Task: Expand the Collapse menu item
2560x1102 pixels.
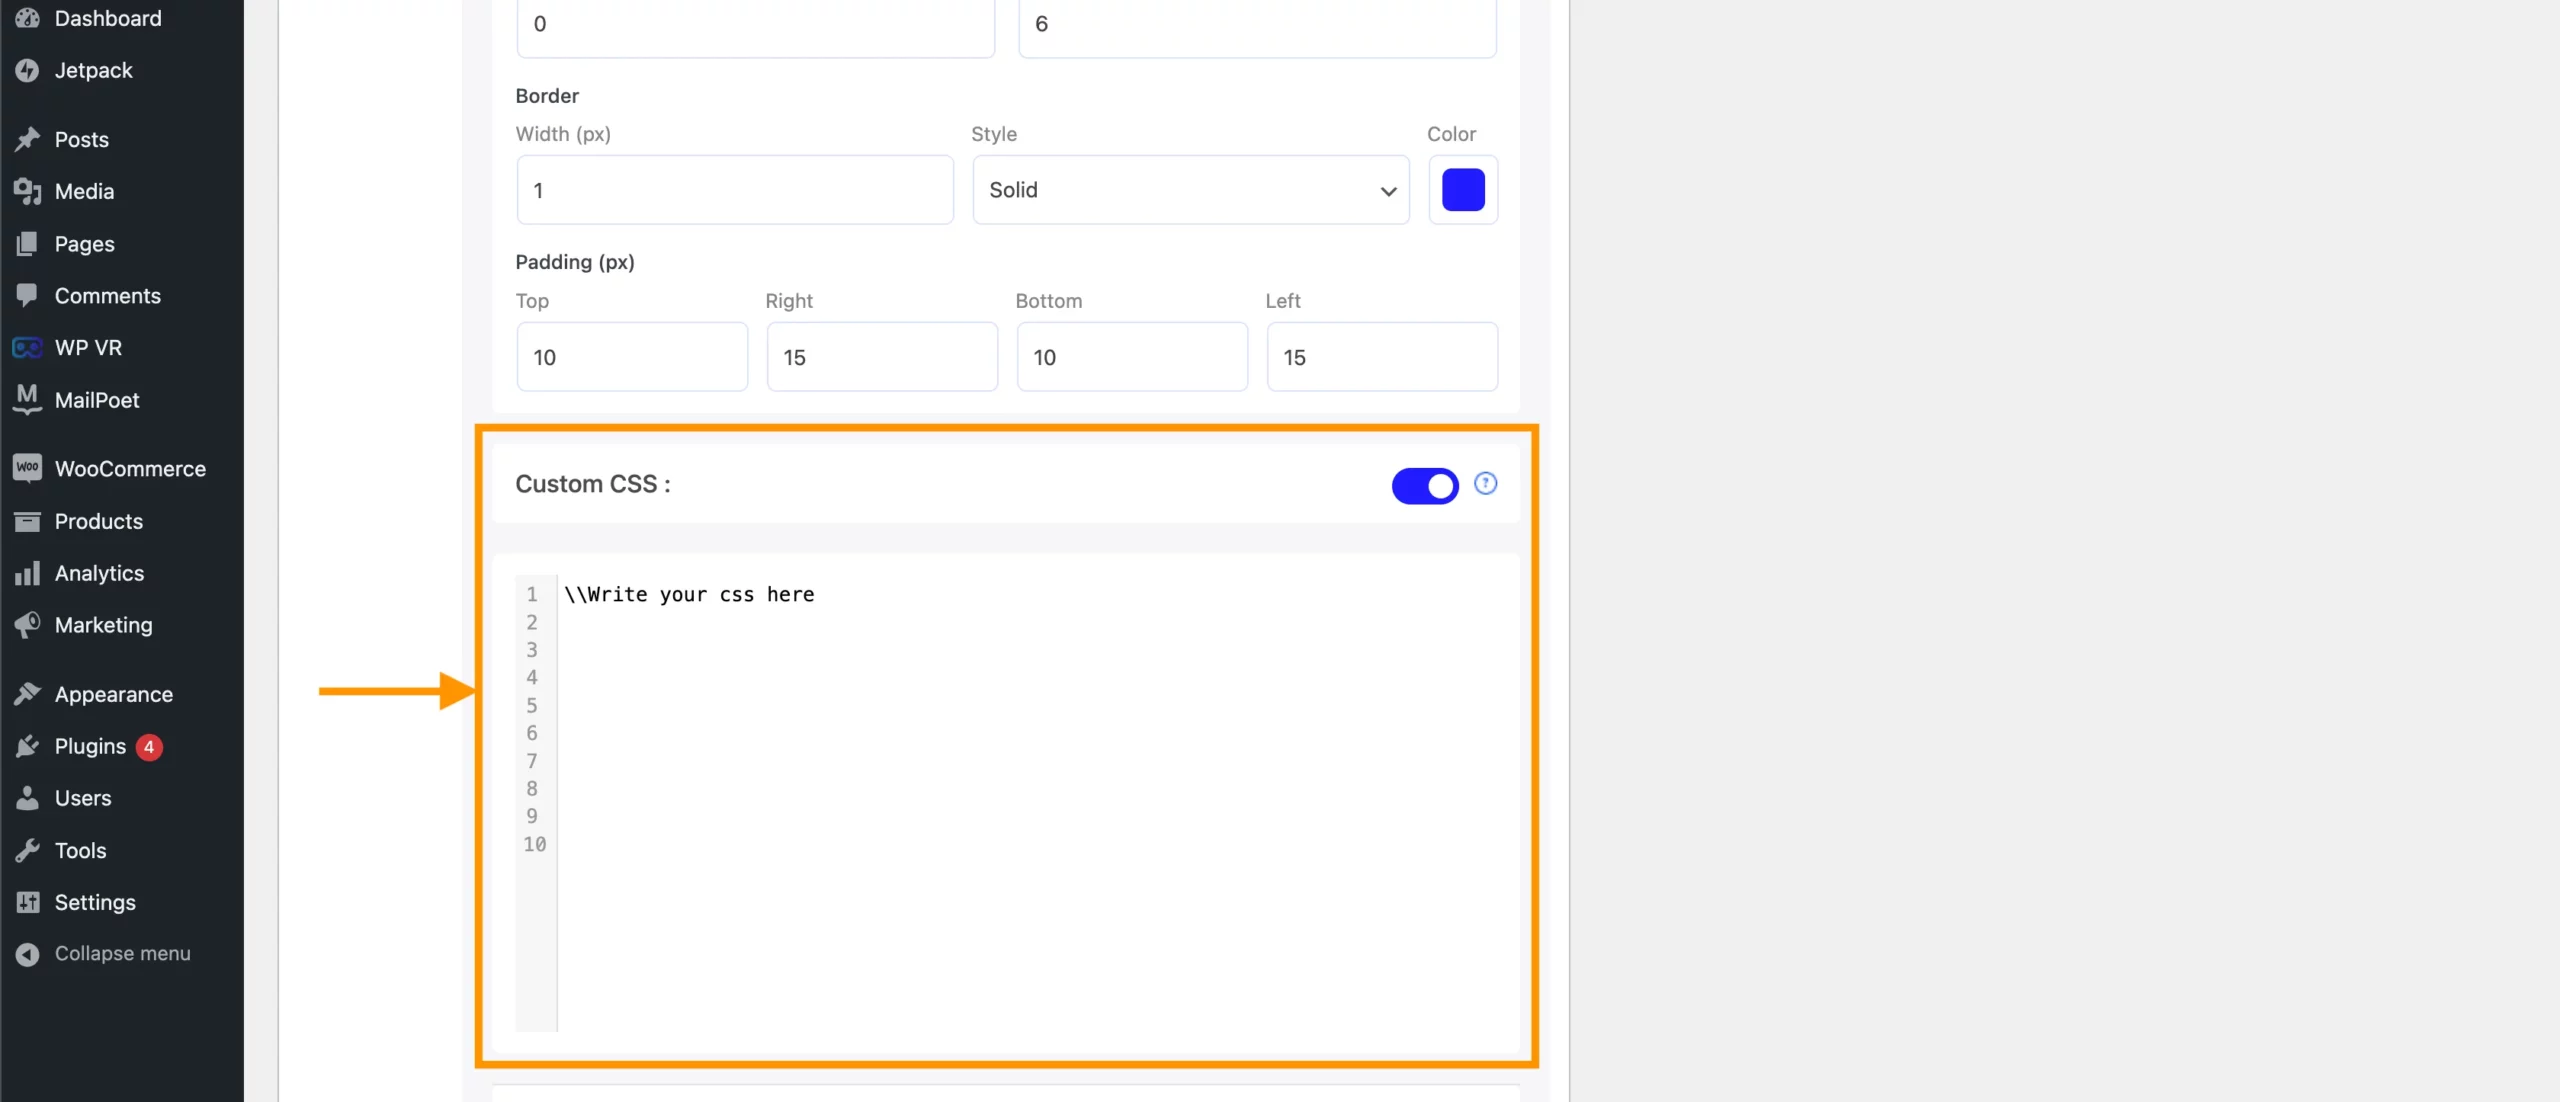Action: tap(122, 953)
